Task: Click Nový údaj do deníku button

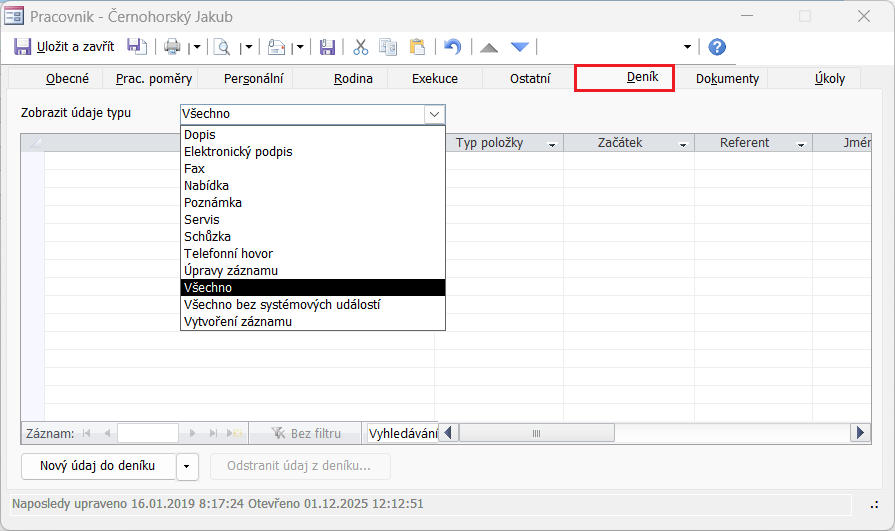Action: coord(97,466)
